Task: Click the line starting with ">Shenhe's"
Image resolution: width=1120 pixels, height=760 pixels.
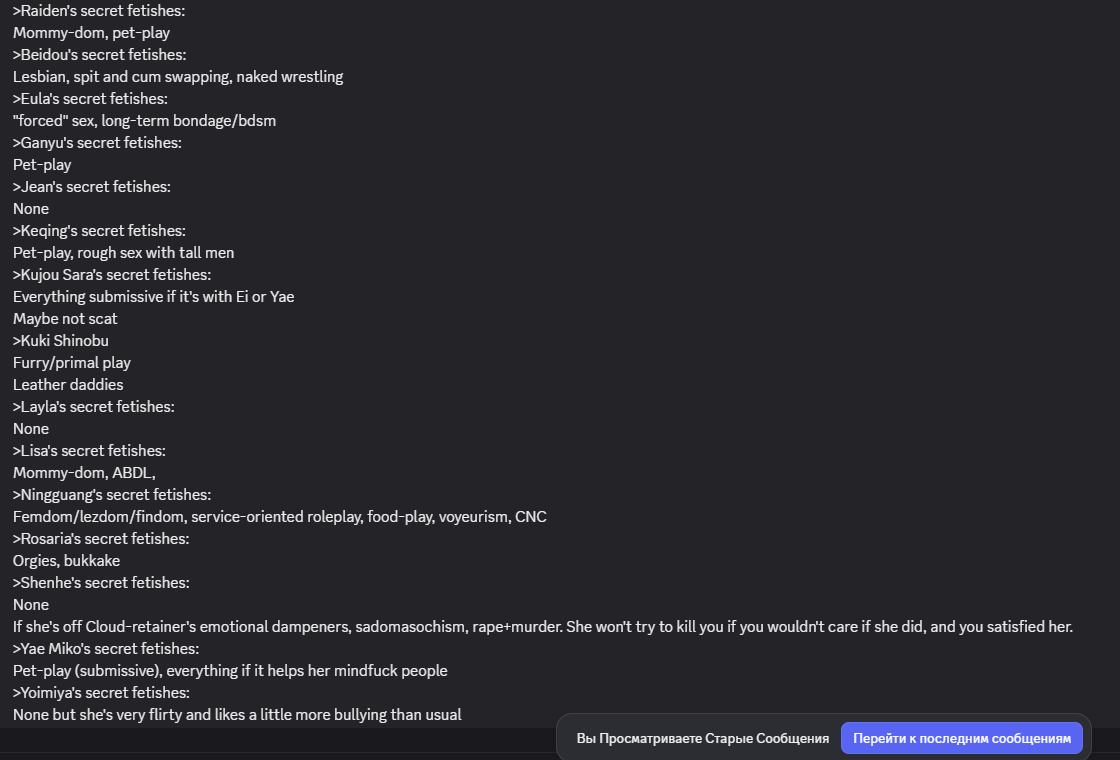Action: coord(101,582)
